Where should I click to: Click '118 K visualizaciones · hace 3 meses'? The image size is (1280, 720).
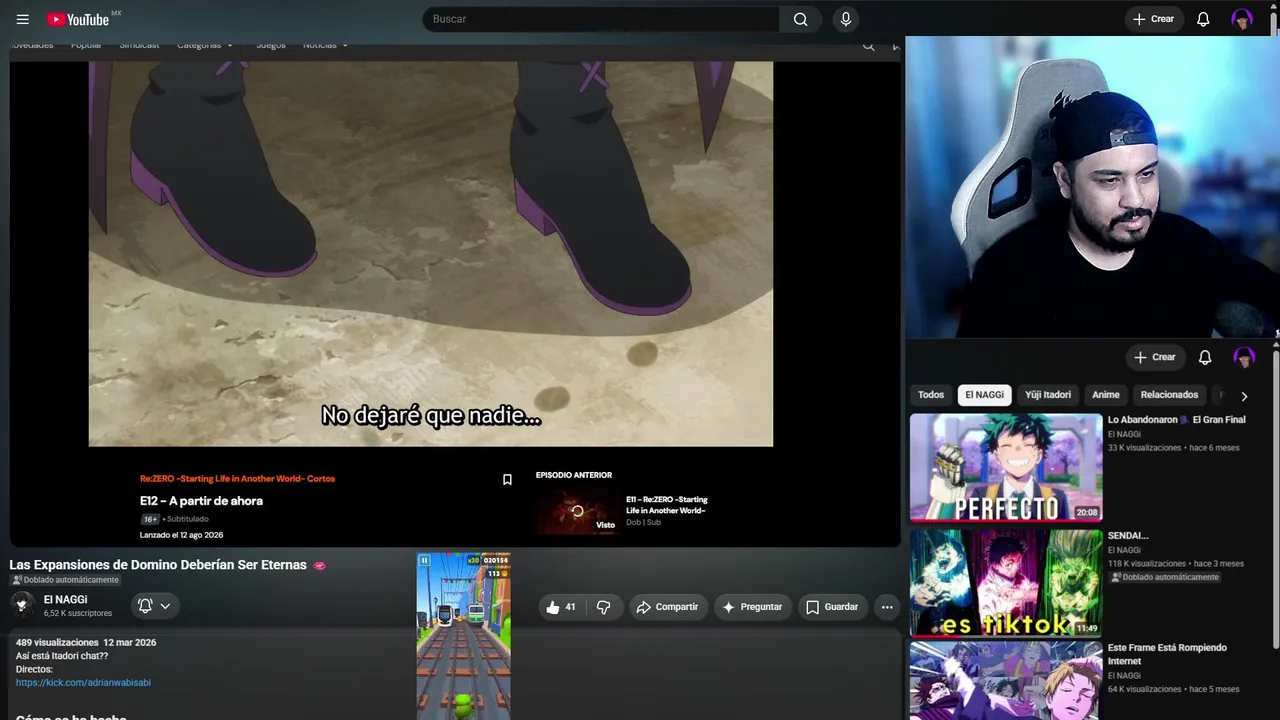click(x=1176, y=564)
